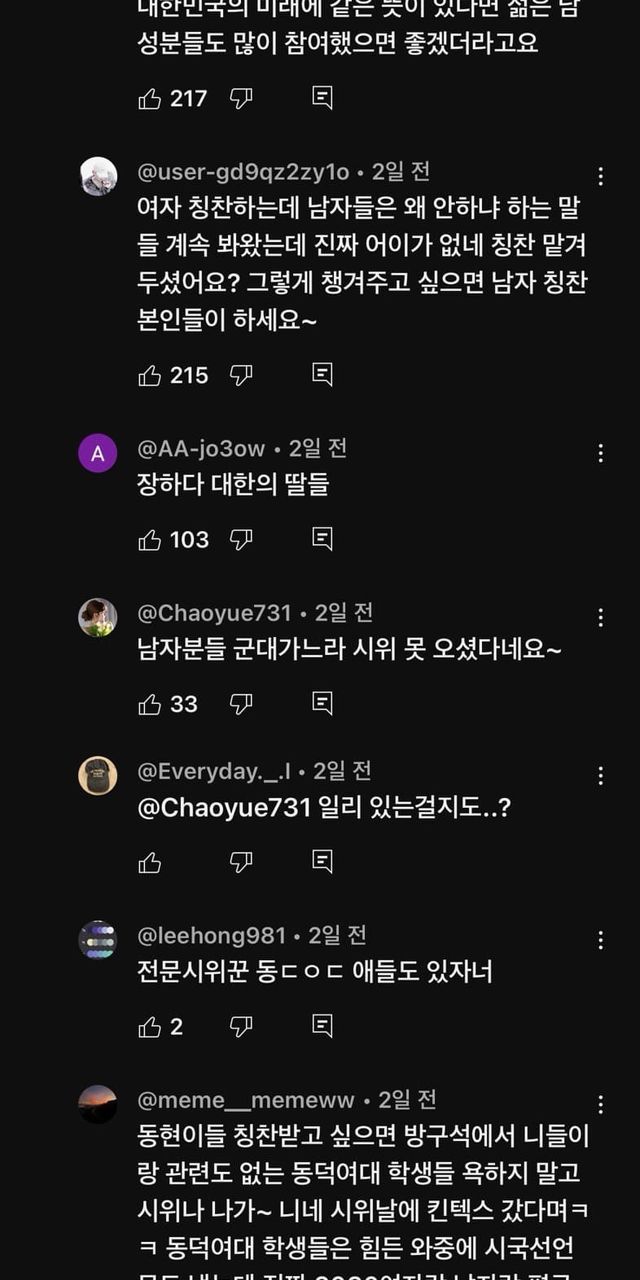640x1280 pixels.
Task: Dislike the @leehong981 comment
Action: [x=241, y=1026]
